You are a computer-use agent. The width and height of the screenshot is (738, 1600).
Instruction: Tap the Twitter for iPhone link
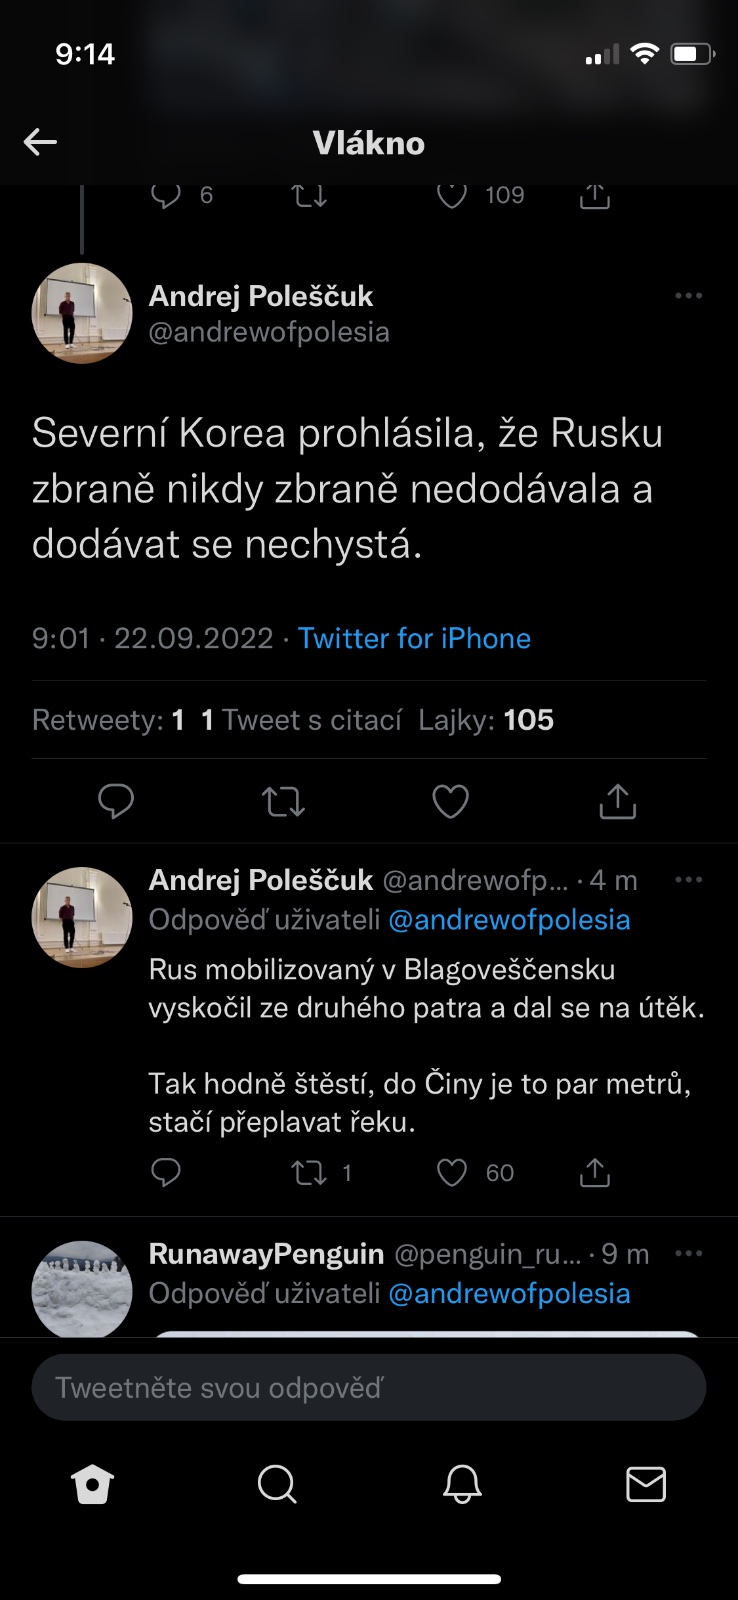(x=414, y=638)
